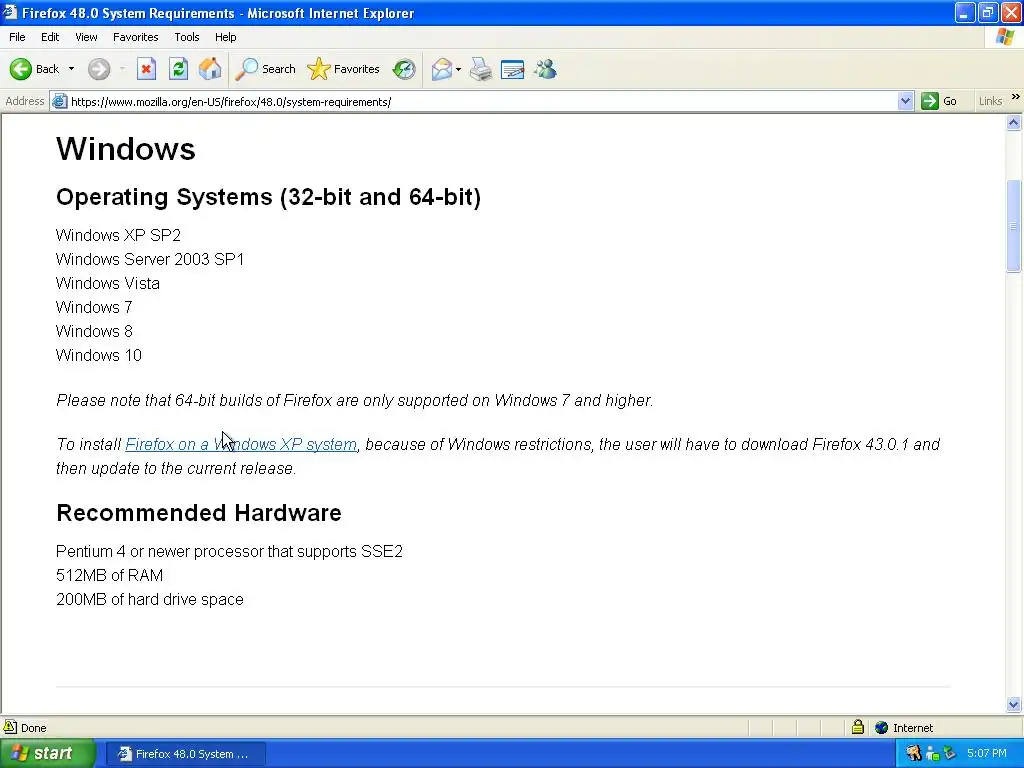Stop loading with the red X icon
The image size is (1024, 768).
point(146,69)
